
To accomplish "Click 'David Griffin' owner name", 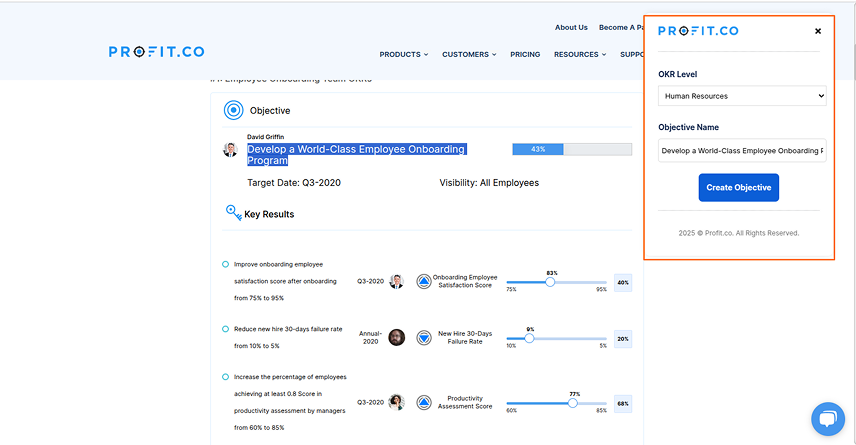I will point(265,137).
